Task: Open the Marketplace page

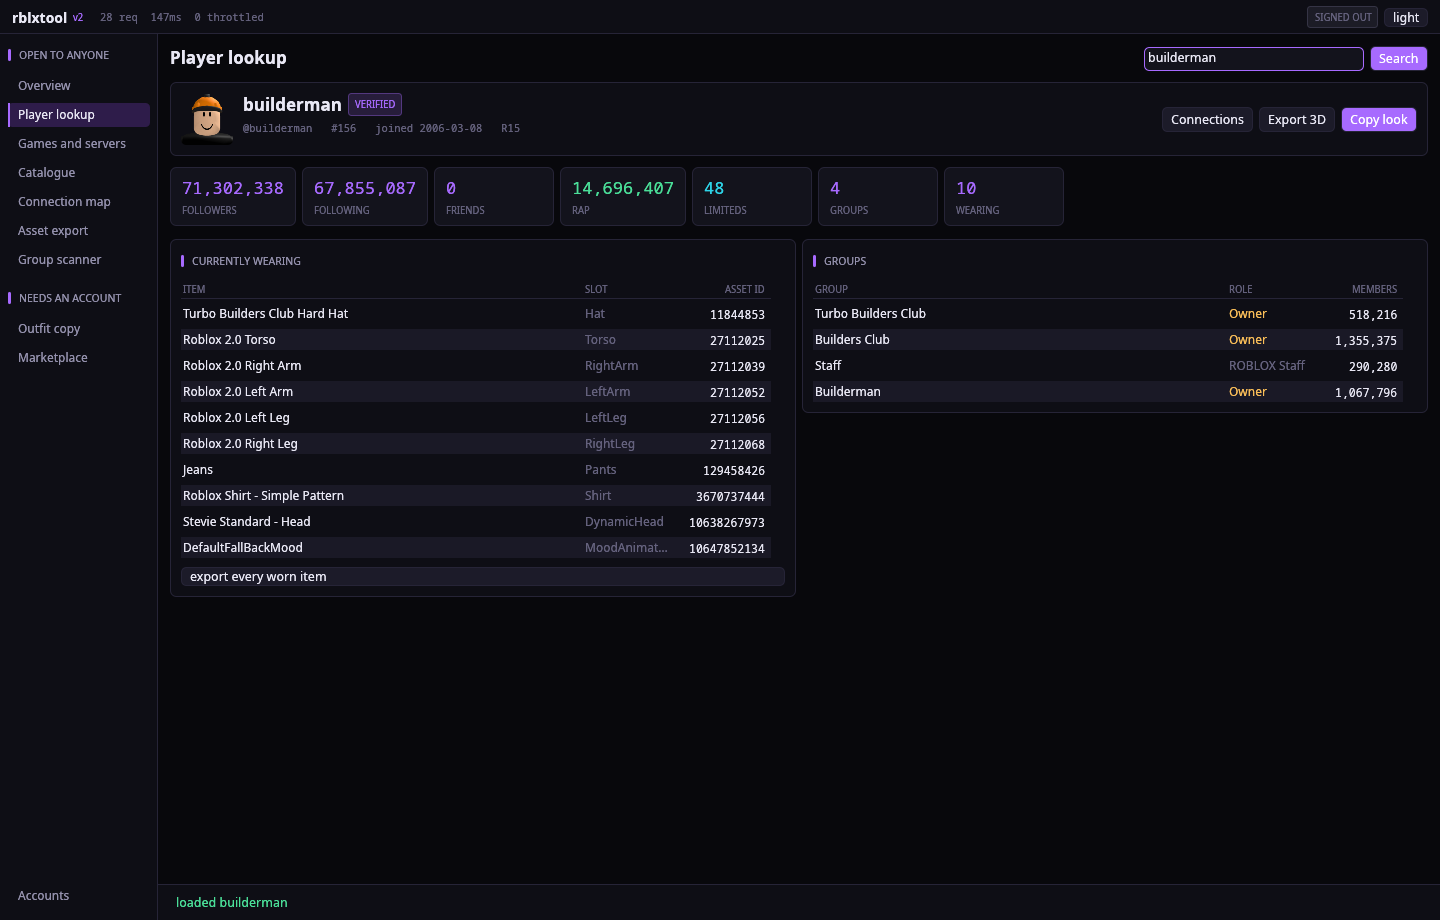Action: click(x=79, y=358)
